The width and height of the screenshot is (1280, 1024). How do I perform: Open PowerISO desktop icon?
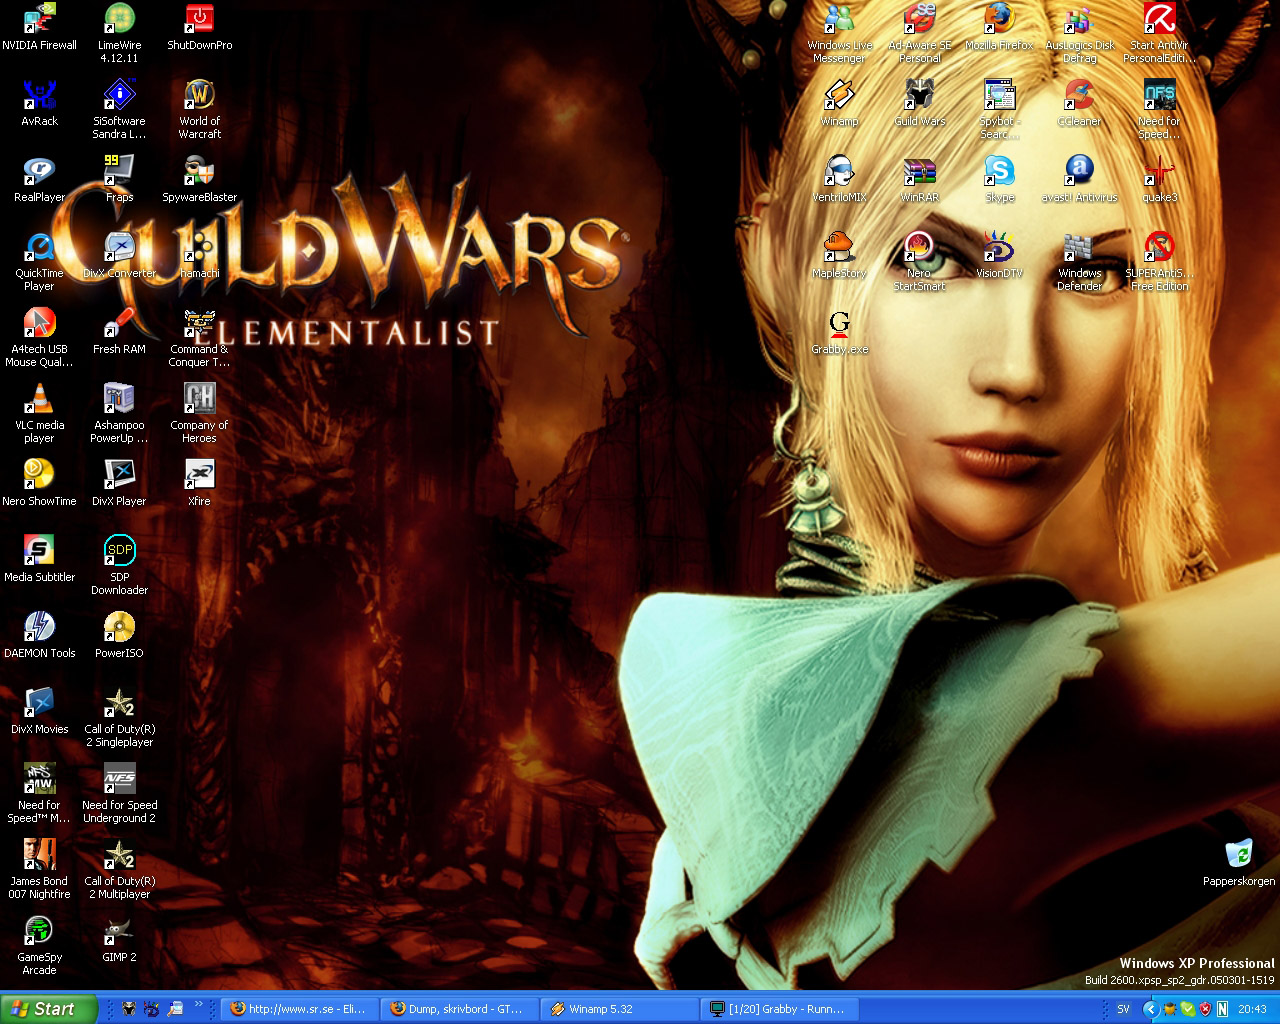[x=119, y=636]
